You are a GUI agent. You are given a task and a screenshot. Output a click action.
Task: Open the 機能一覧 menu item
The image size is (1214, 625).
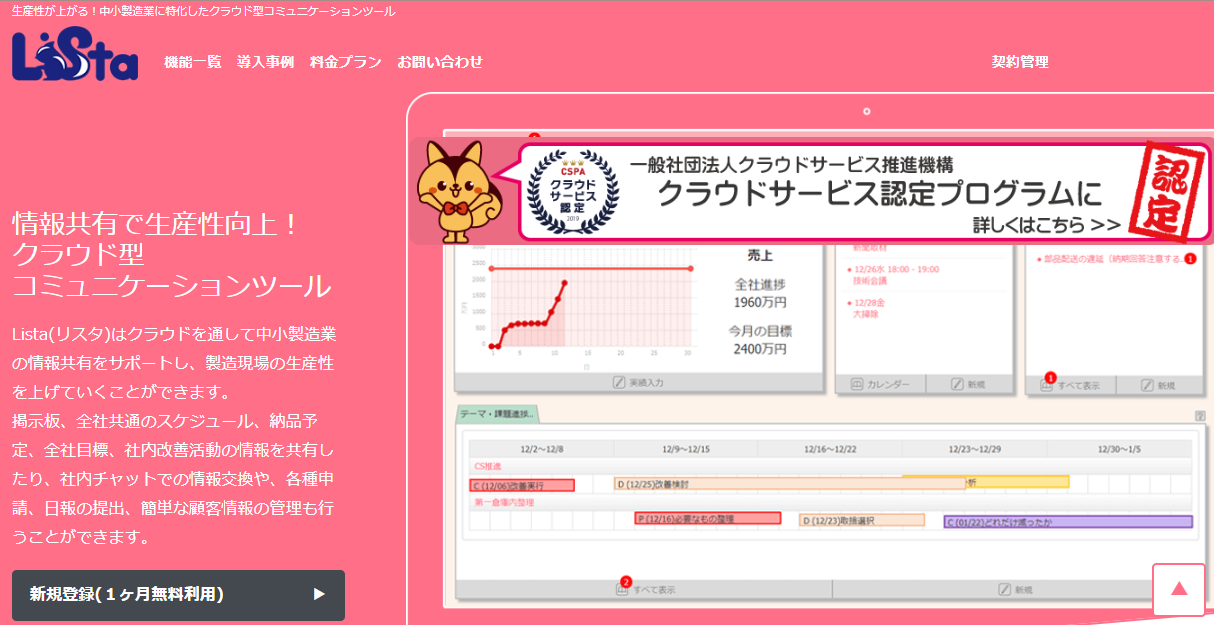point(193,62)
